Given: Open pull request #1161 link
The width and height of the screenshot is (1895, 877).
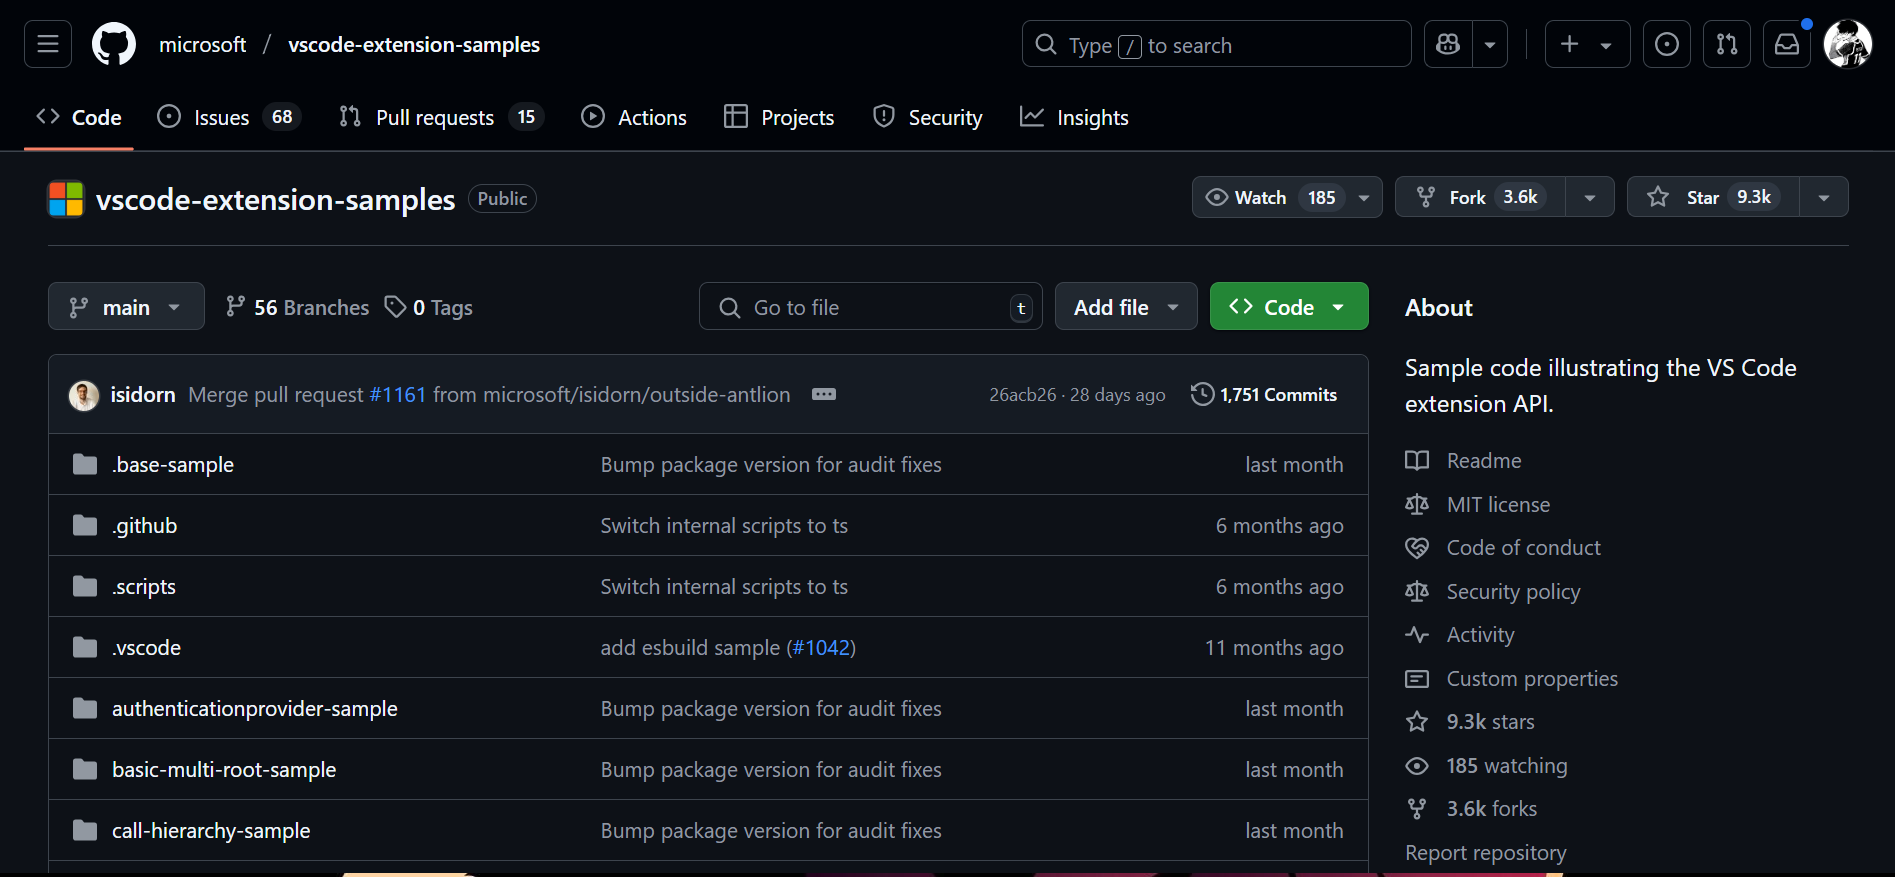Looking at the screenshot, I should coord(398,395).
